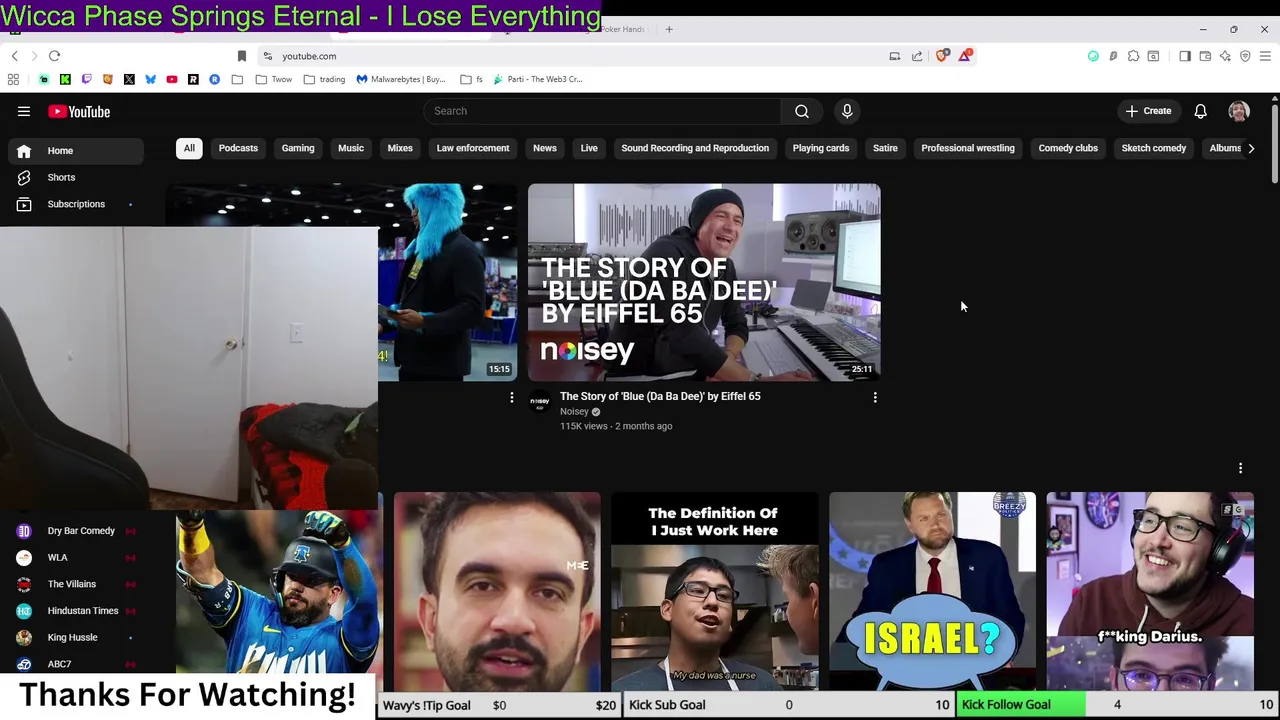This screenshot has width=1280, height=720.
Task: Select the All filter chip
Action: tap(189, 148)
